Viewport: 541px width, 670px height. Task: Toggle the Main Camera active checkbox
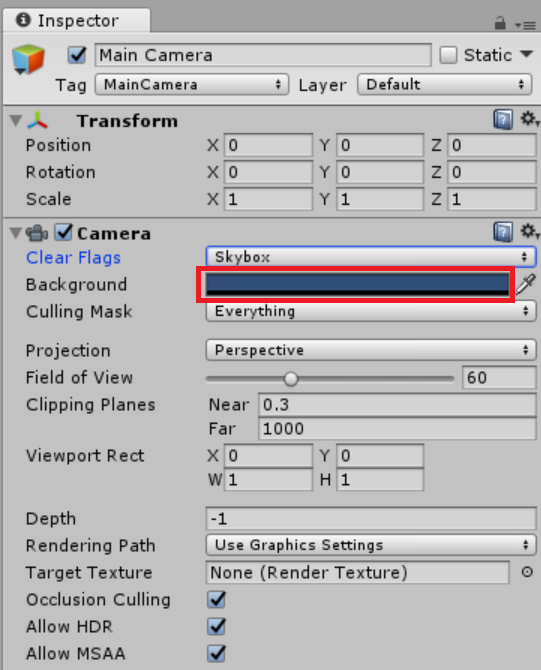click(77, 56)
